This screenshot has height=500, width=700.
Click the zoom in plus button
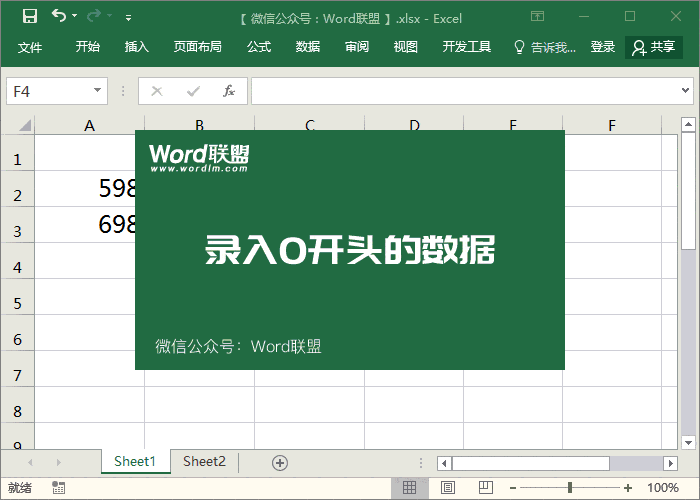pyautogui.click(x=628, y=488)
